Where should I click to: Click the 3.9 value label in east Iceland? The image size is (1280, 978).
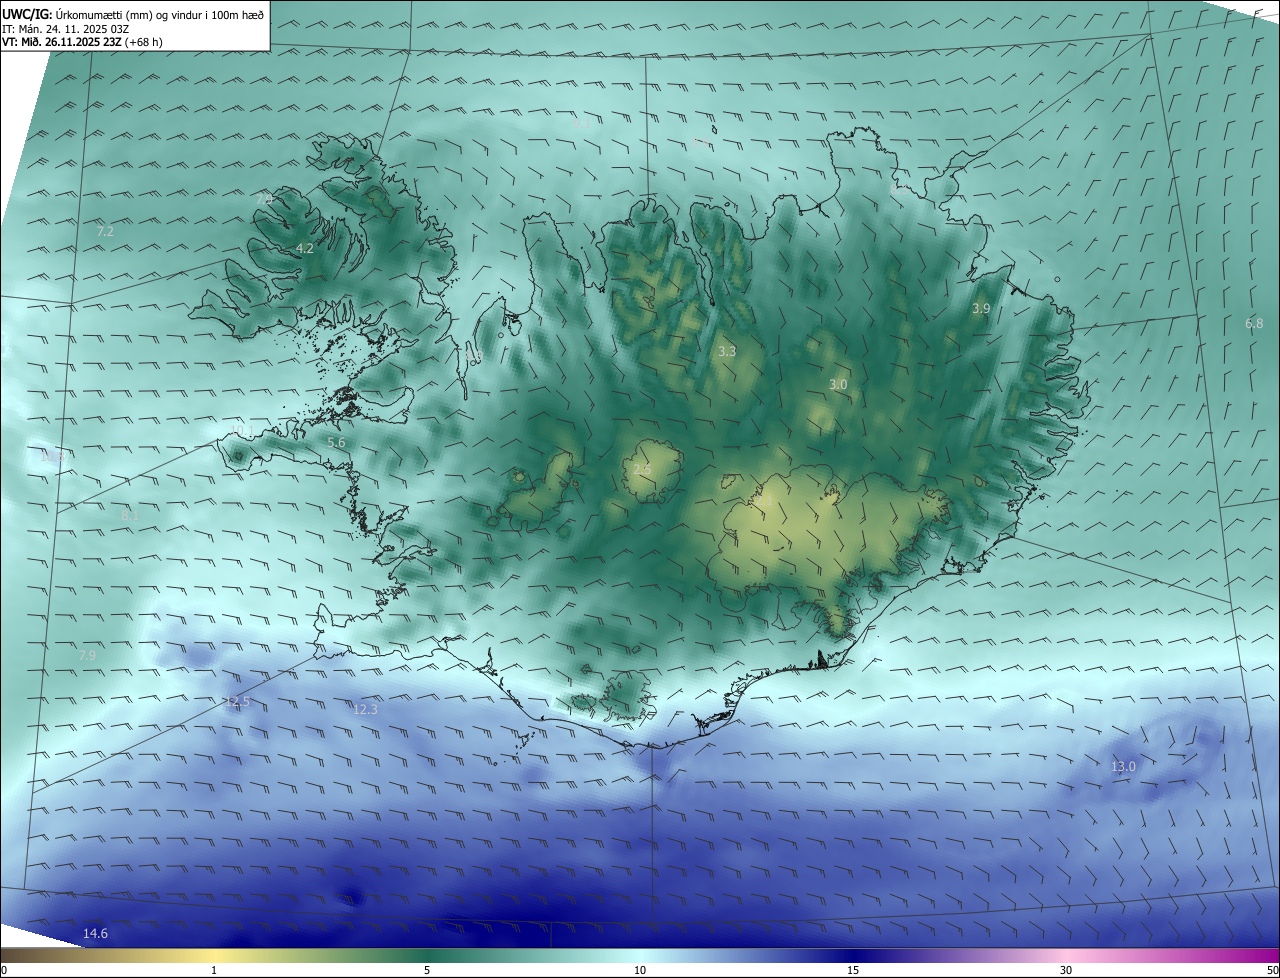coord(981,309)
